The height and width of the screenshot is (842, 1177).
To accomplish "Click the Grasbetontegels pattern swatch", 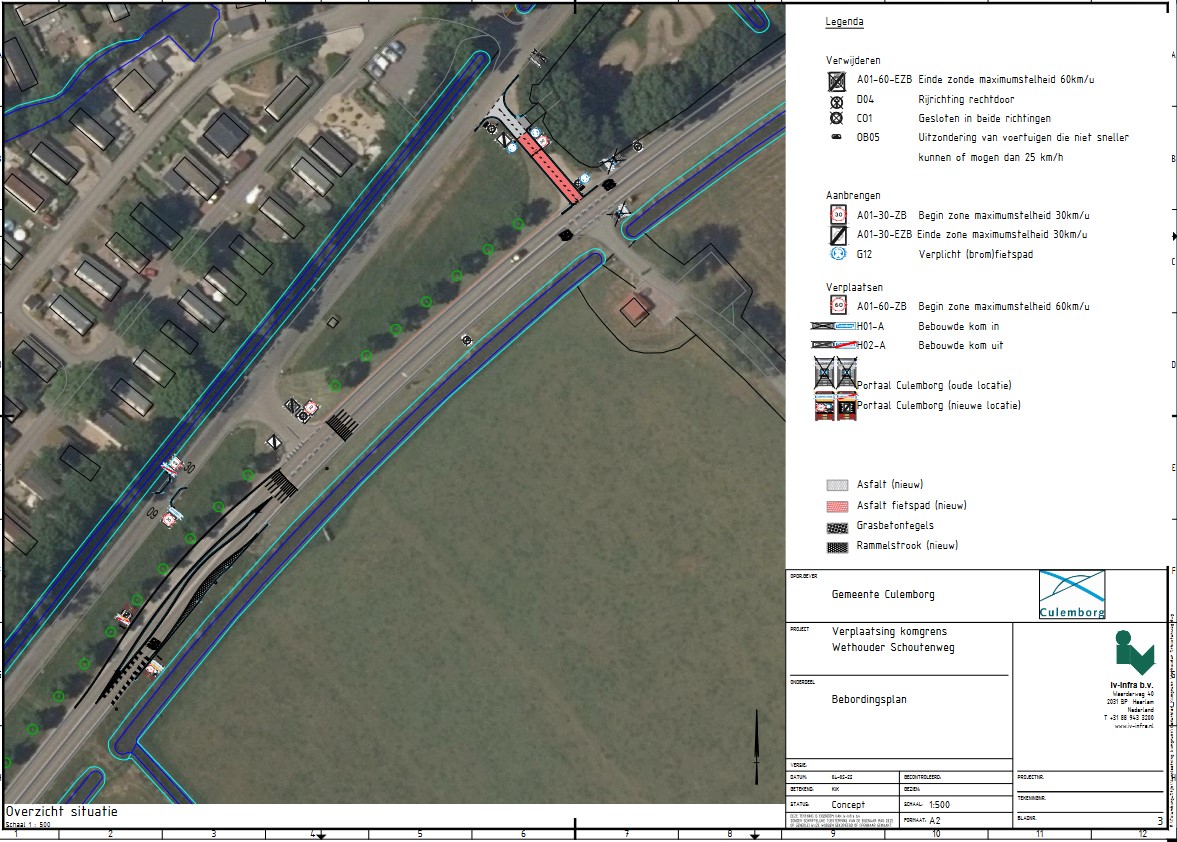I will (837, 526).
